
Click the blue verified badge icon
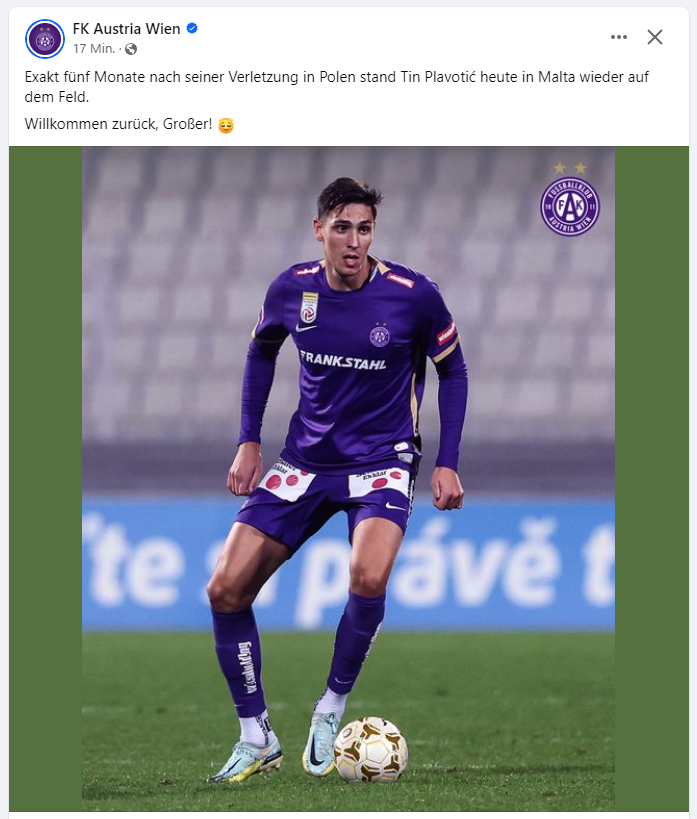[x=192, y=28]
